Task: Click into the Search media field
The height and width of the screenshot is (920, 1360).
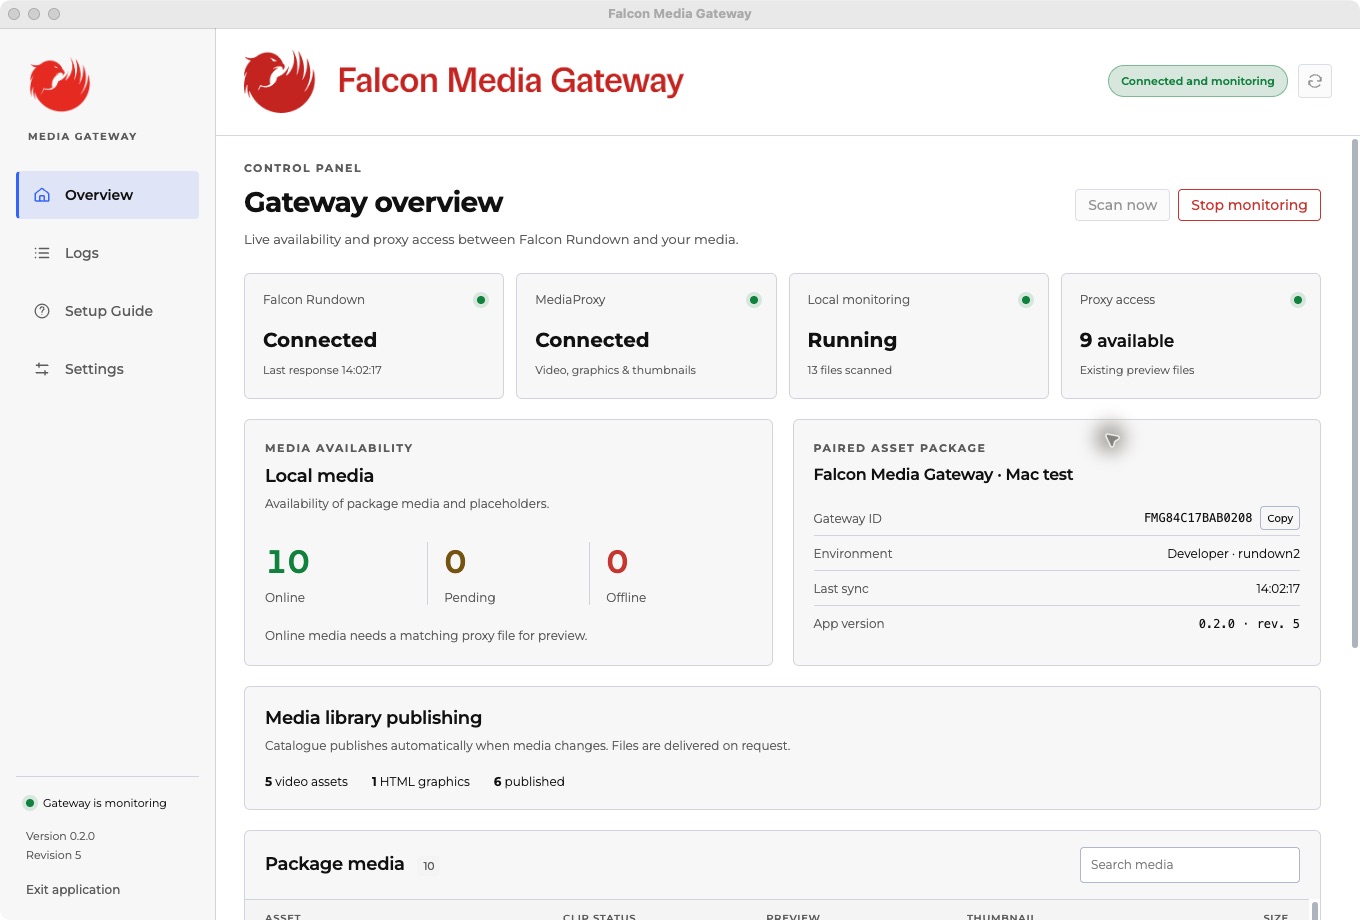Action: click(1190, 865)
